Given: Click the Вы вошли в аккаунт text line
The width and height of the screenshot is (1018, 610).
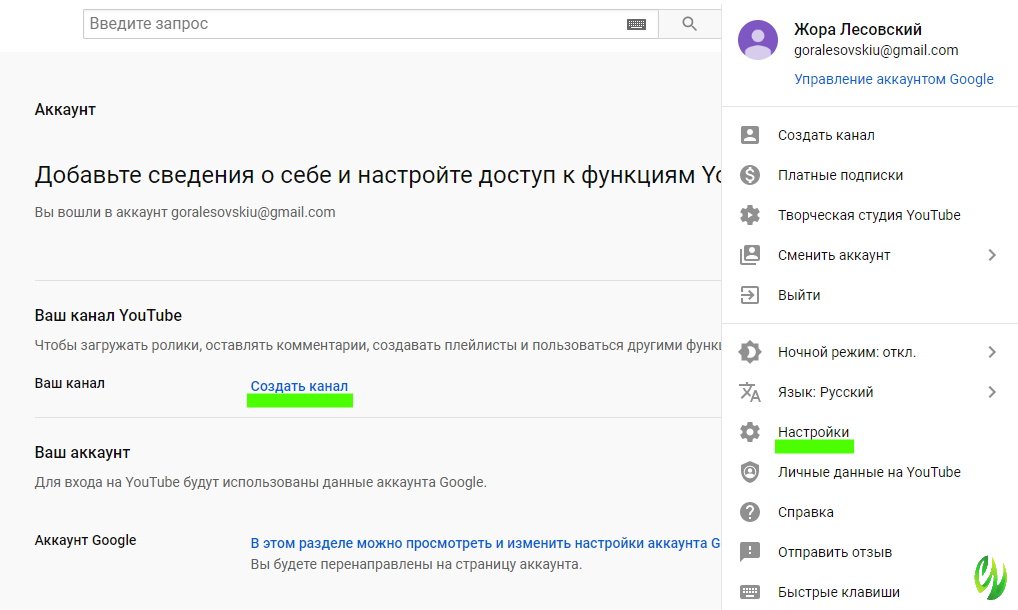Looking at the screenshot, I should pyautogui.click(x=185, y=212).
